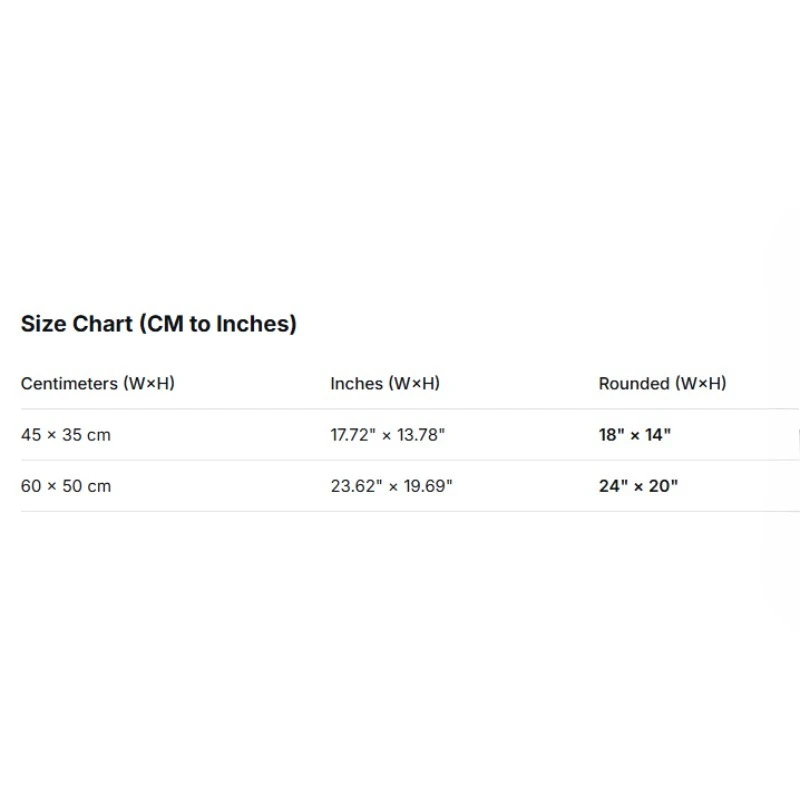The width and height of the screenshot is (800, 800).
Task: Click the first column's header text
Action: (98, 383)
